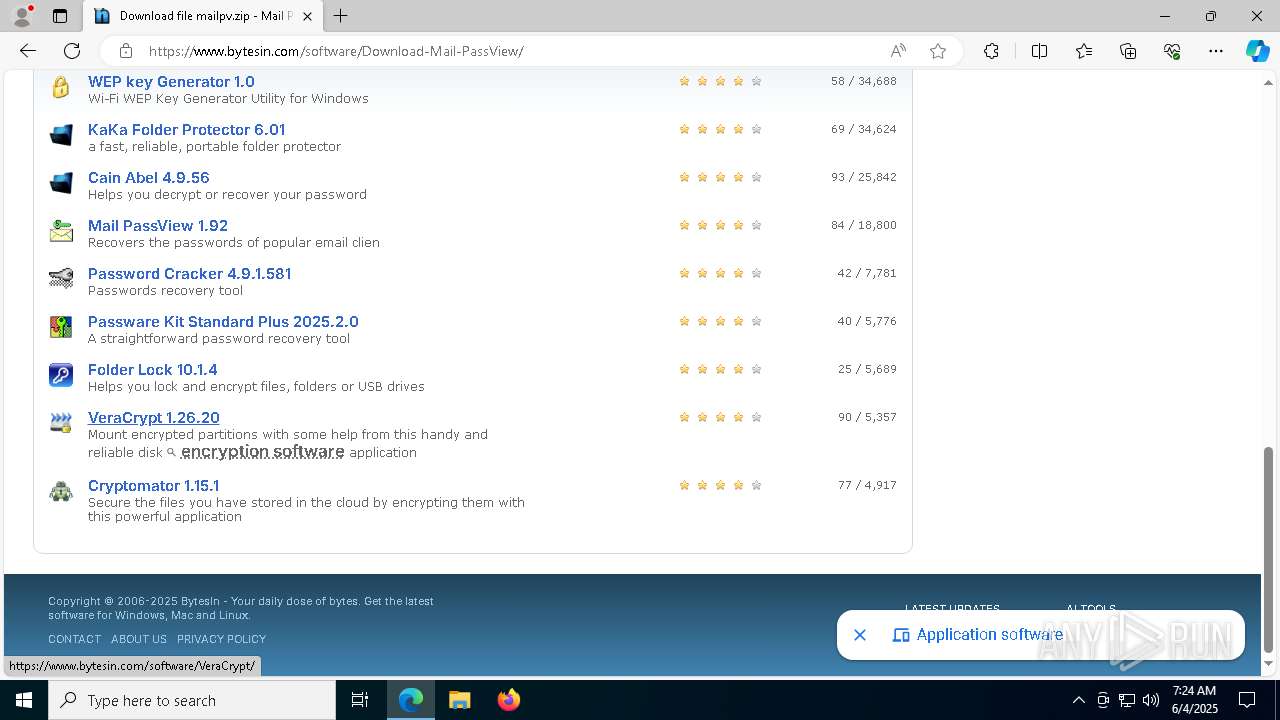1280x720 pixels.
Task: Click the Cain Abel app icon
Action: (x=61, y=183)
